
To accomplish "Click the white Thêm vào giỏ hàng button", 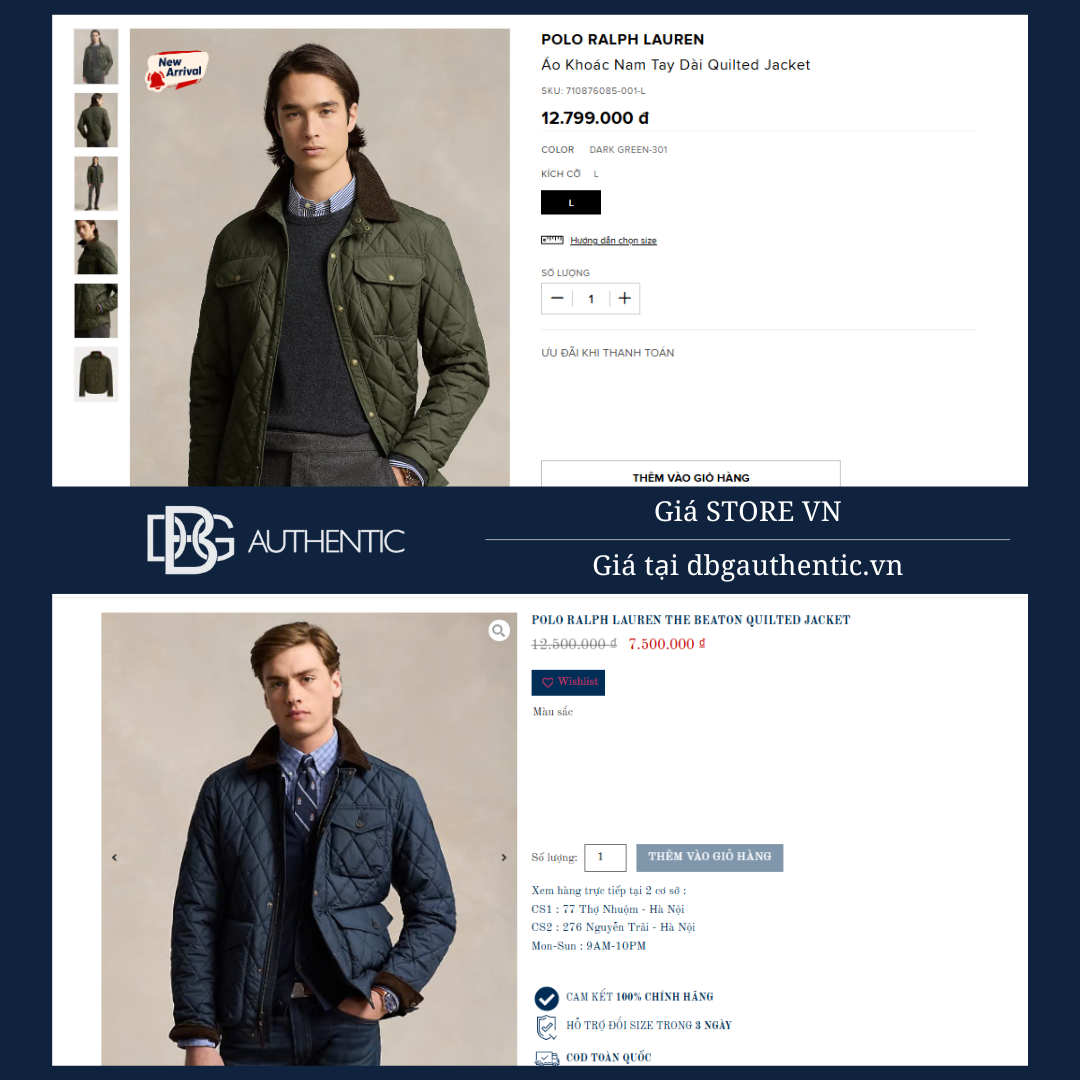I will pyautogui.click(x=690, y=474).
